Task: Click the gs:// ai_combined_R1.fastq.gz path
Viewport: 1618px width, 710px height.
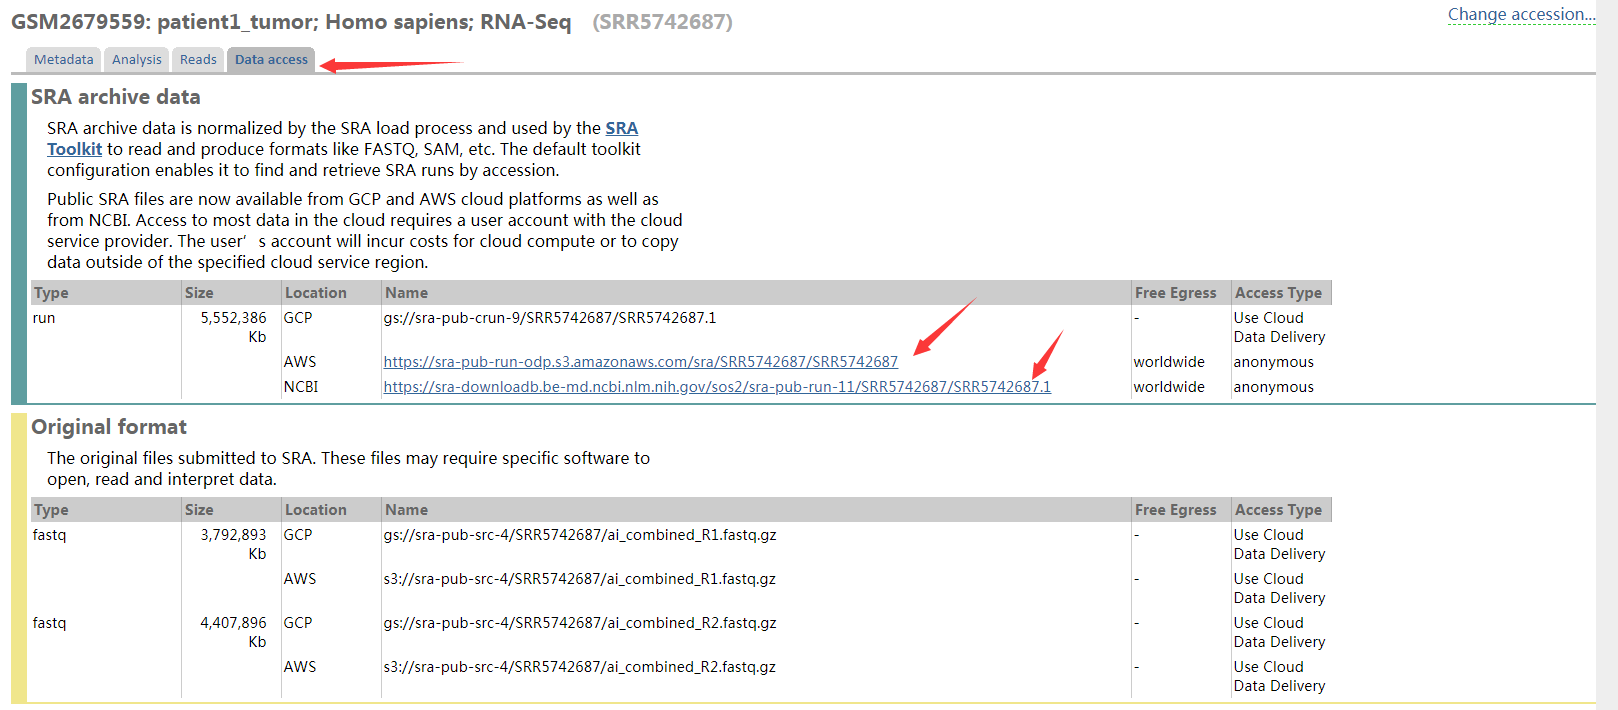Action: pyautogui.click(x=580, y=535)
